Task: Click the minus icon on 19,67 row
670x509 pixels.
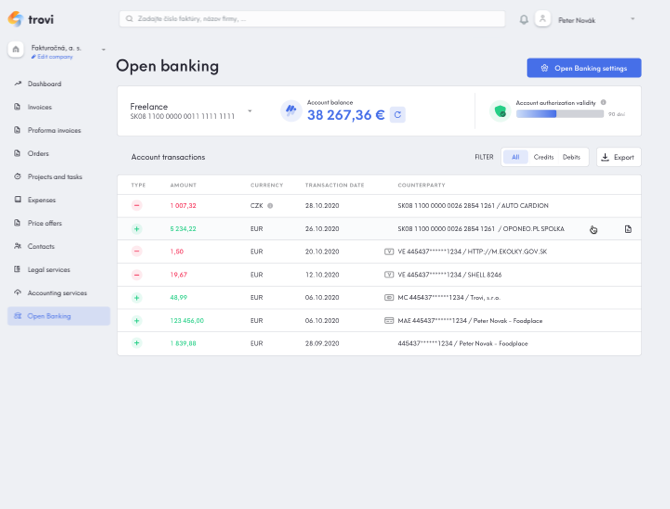Action: 137,275
